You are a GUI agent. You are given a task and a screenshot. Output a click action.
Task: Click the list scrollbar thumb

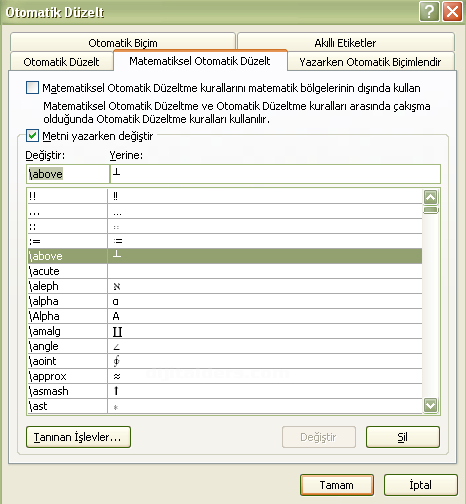coord(430,210)
